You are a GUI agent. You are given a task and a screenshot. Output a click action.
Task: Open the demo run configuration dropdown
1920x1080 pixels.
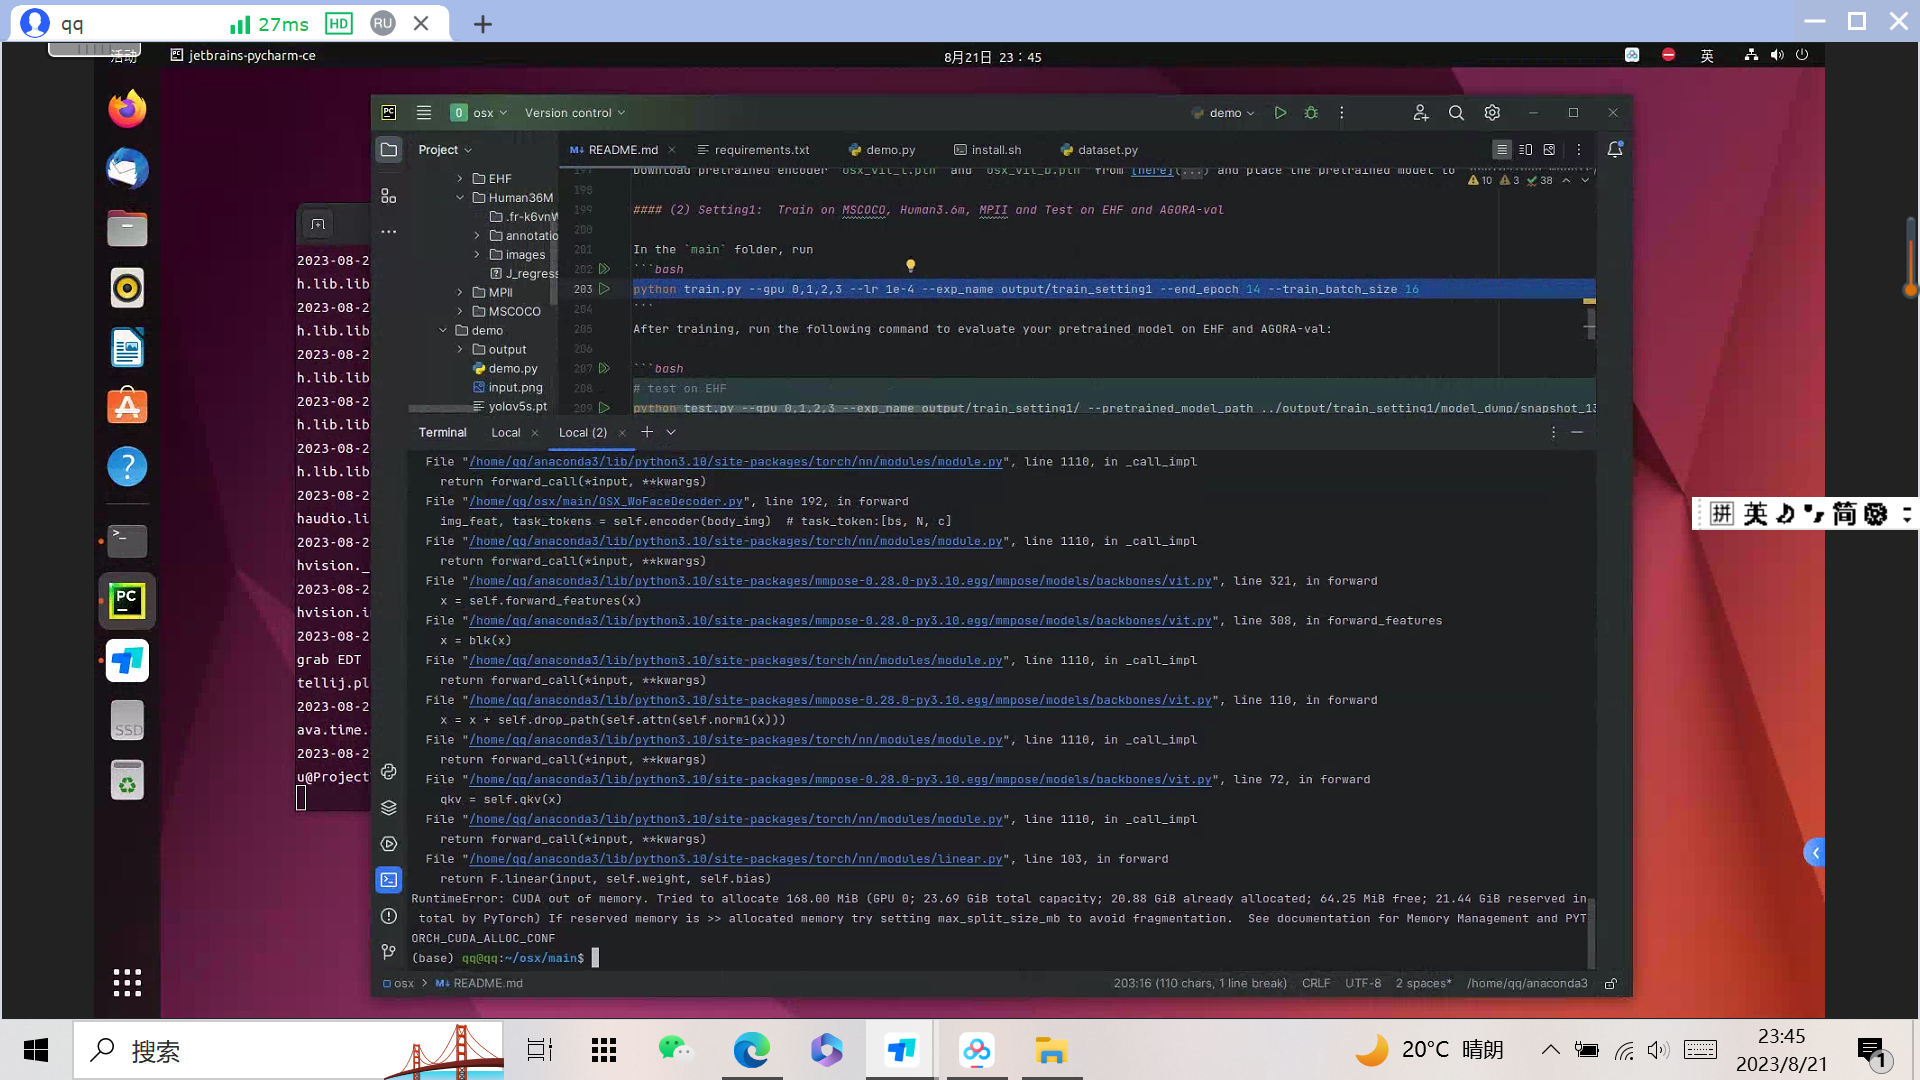click(x=1225, y=112)
